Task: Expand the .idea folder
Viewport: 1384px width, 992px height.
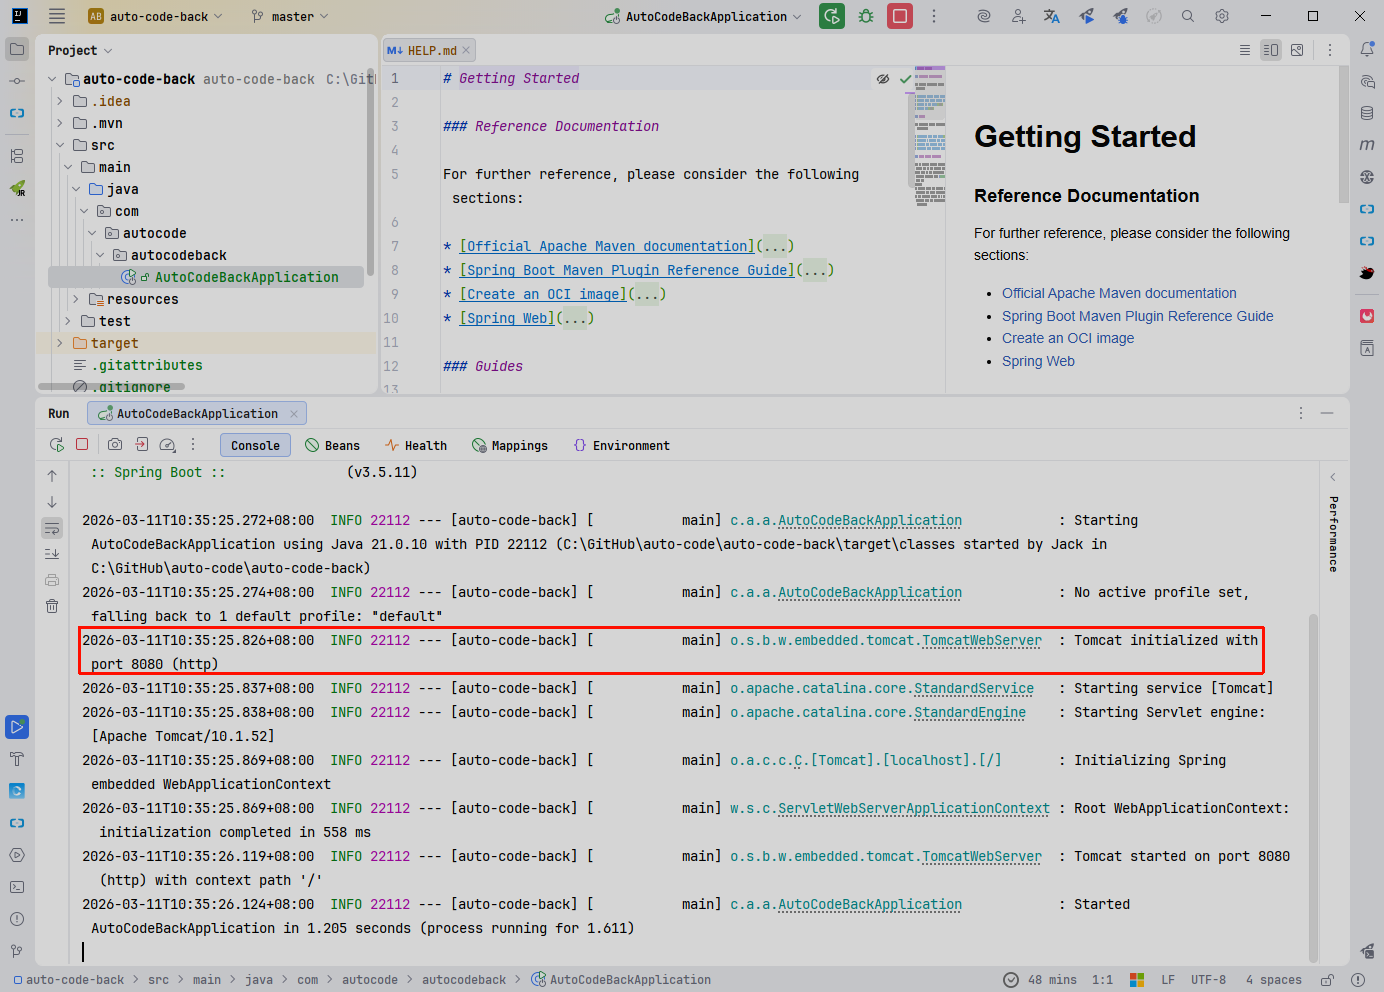Action: coord(60,101)
